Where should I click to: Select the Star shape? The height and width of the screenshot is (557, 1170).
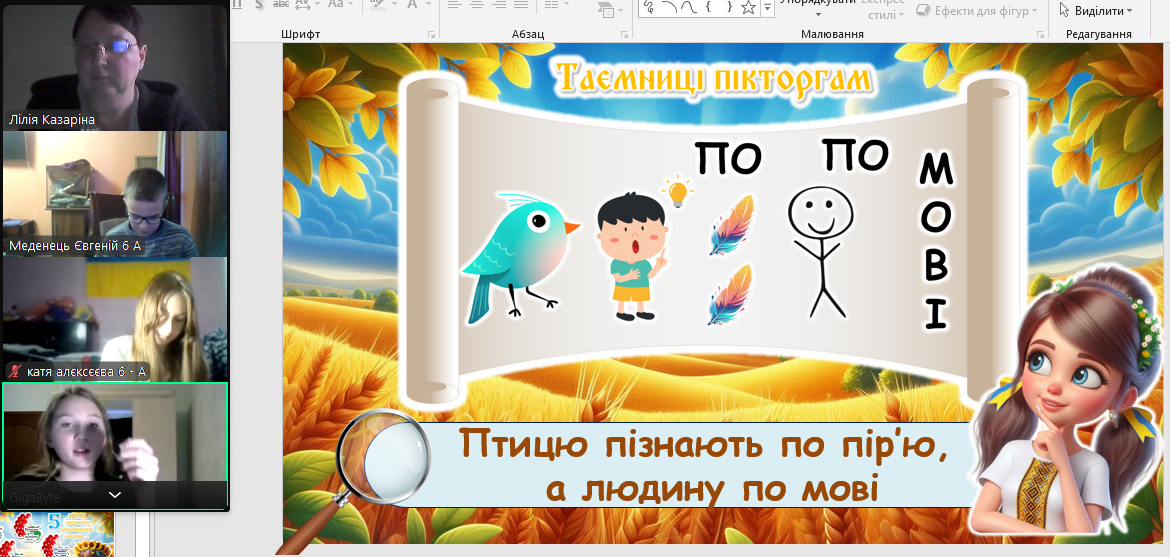[x=748, y=7]
